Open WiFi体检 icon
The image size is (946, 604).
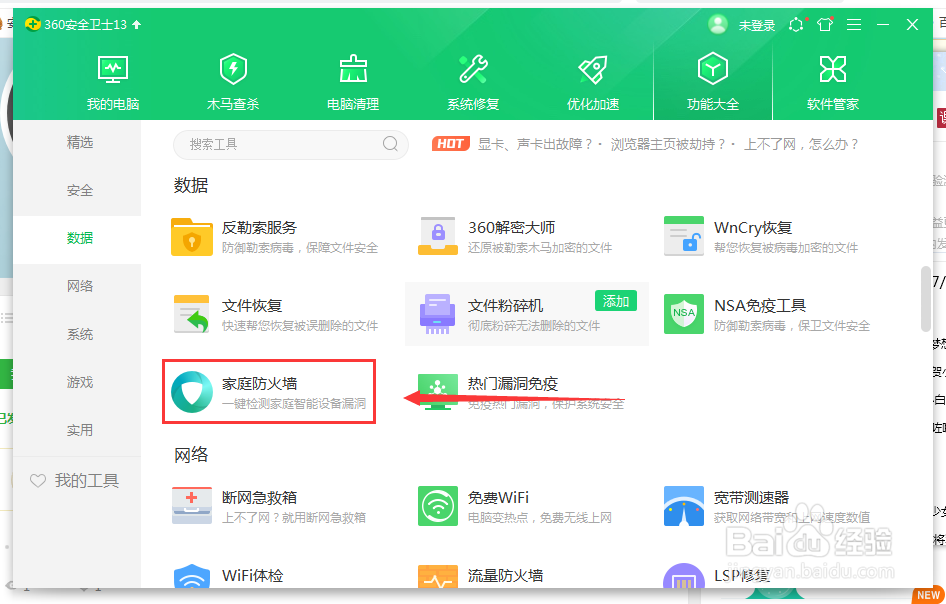pos(192,577)
